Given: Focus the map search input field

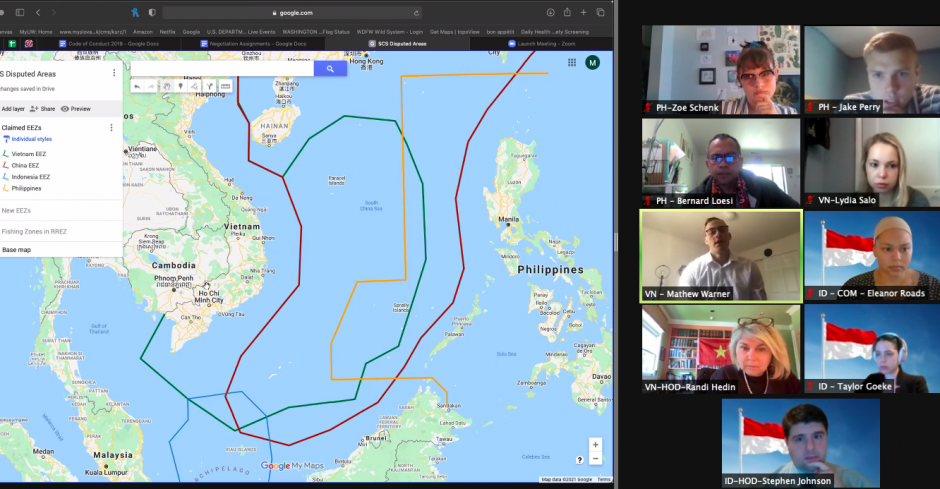Looking at the screenshot, I should coord(222,69).
